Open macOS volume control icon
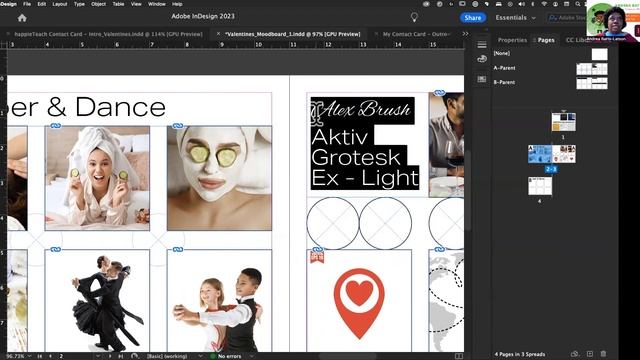Viewport: 640px width, 360px height. [521, 4]
